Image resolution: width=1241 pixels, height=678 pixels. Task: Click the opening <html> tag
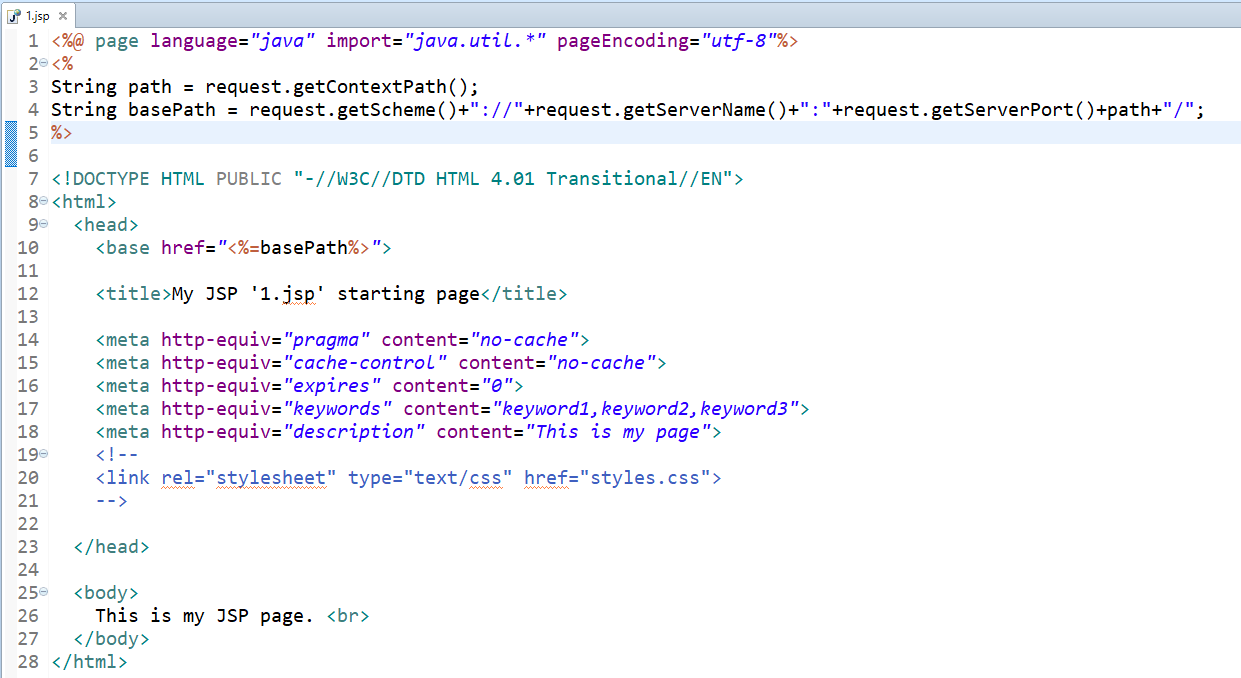click(84, 202)
